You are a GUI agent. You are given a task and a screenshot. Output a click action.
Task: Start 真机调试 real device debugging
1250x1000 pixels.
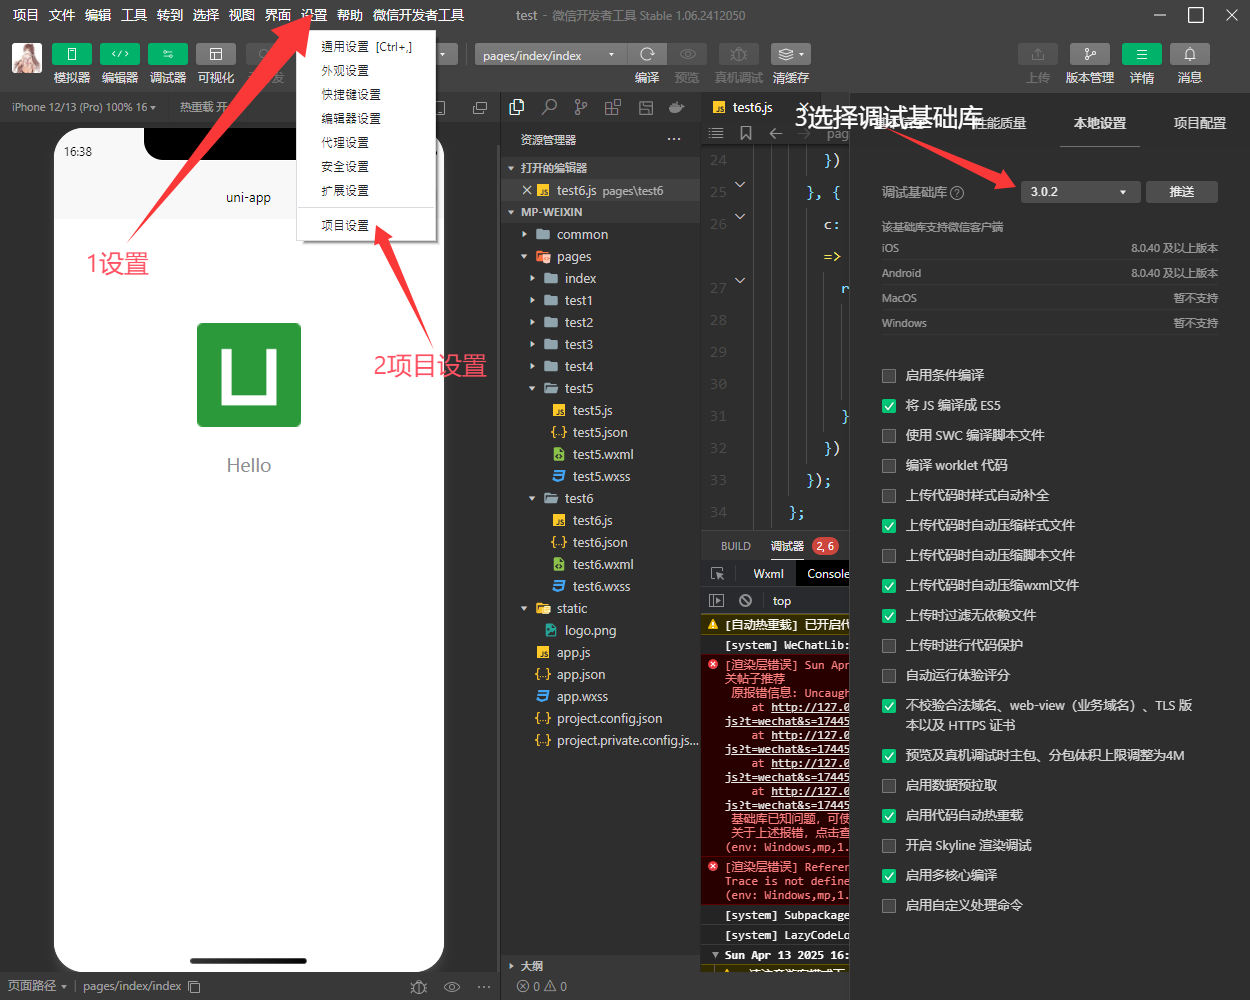coord(738,54)
